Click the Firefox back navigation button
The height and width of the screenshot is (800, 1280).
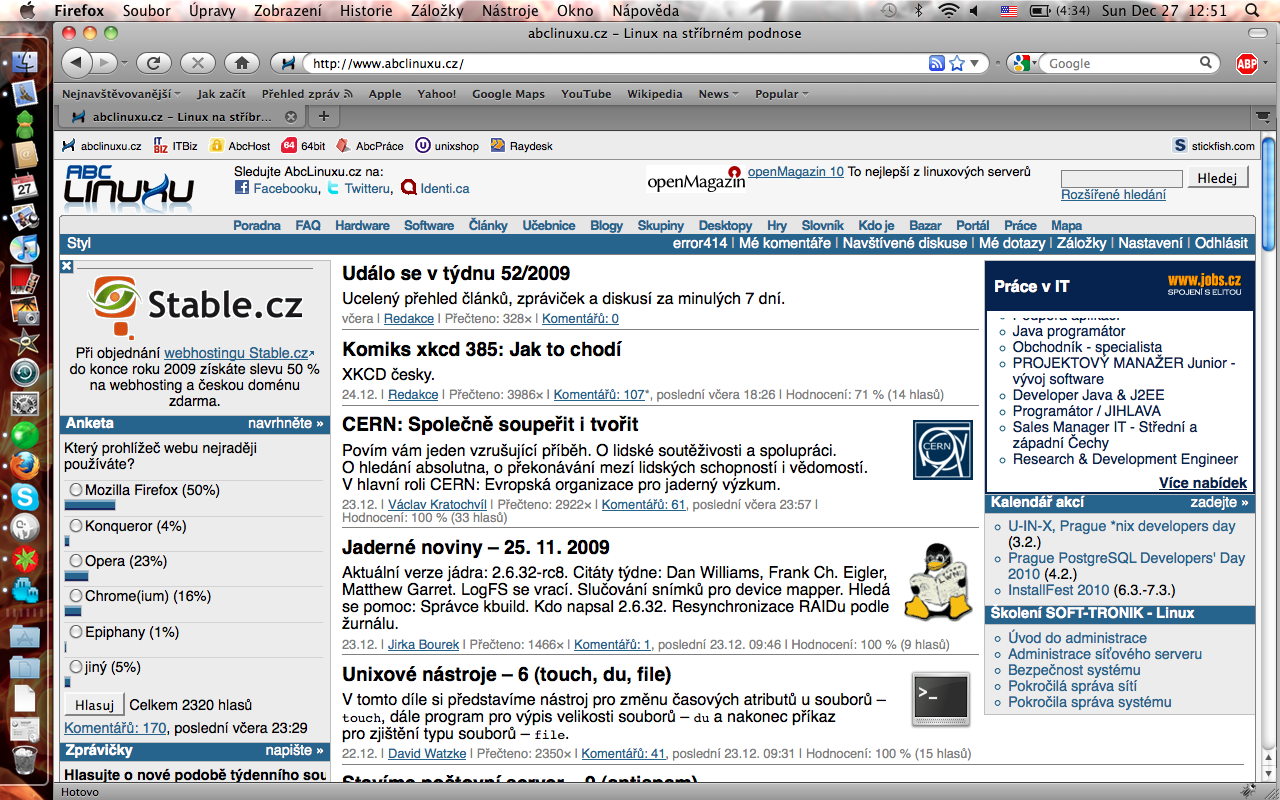pos(77,63)
